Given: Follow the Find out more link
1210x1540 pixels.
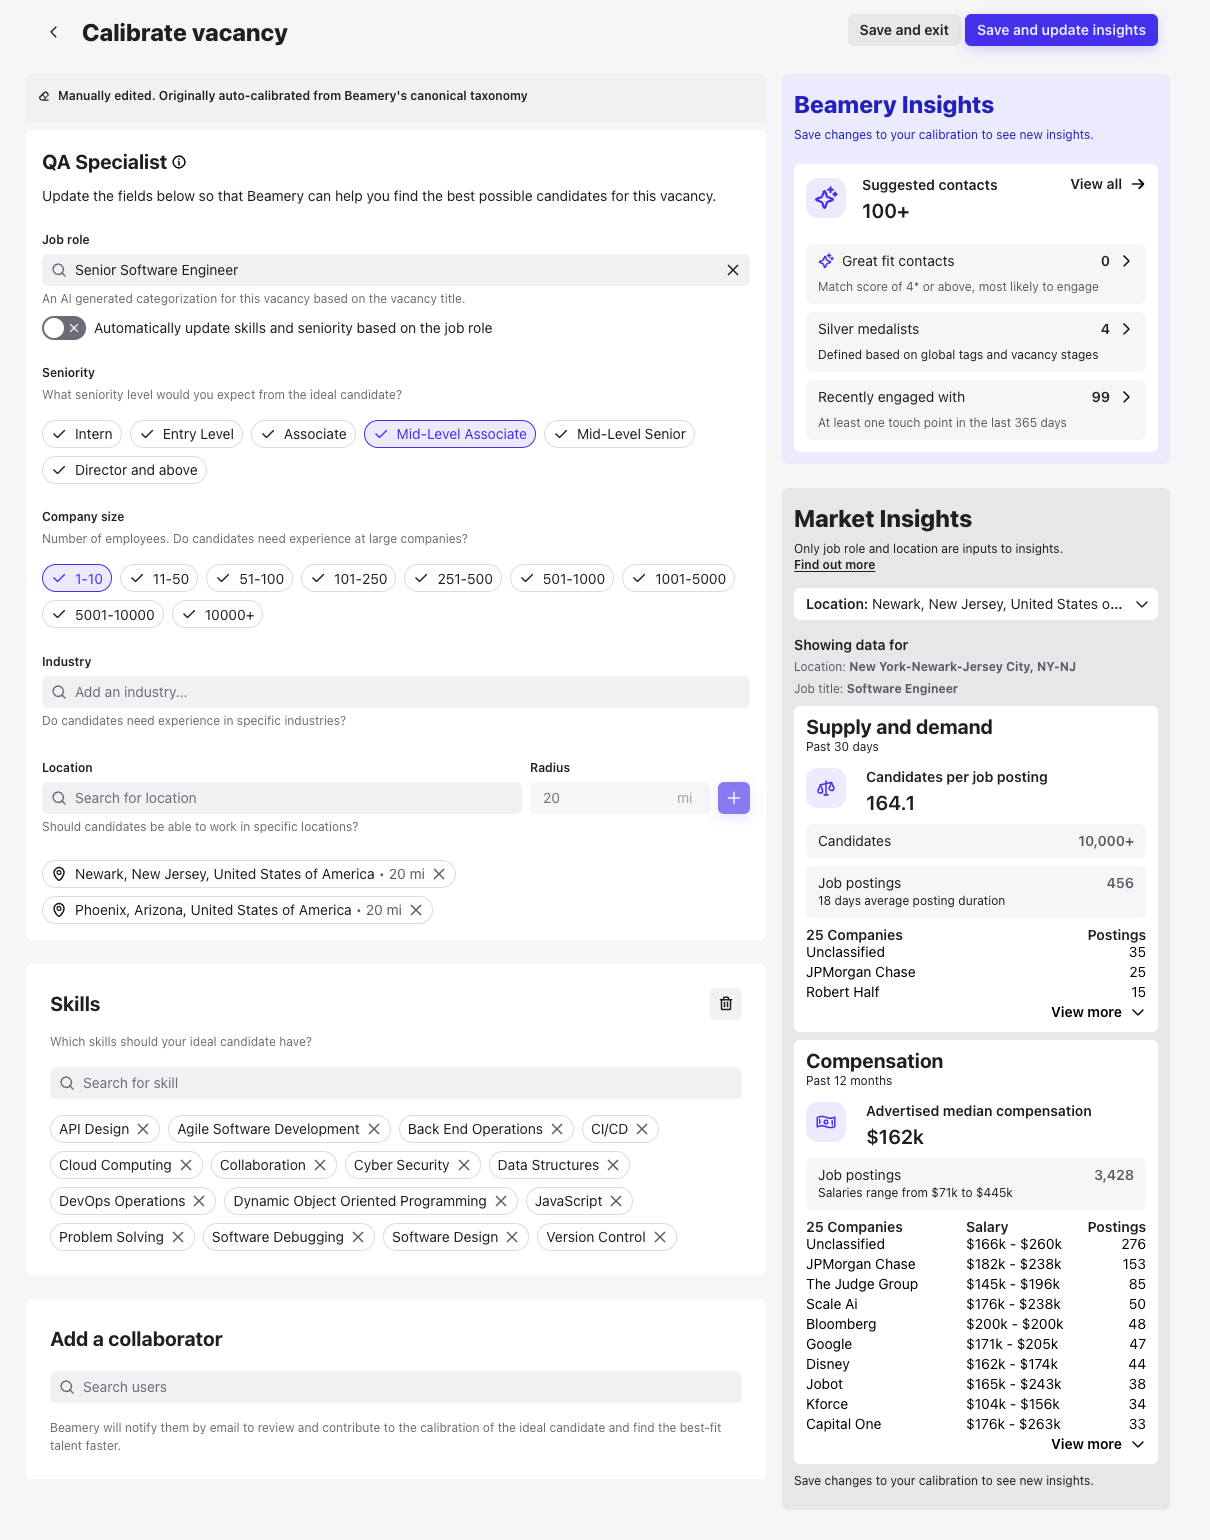Looking at the screenshot, I should 834,565.
